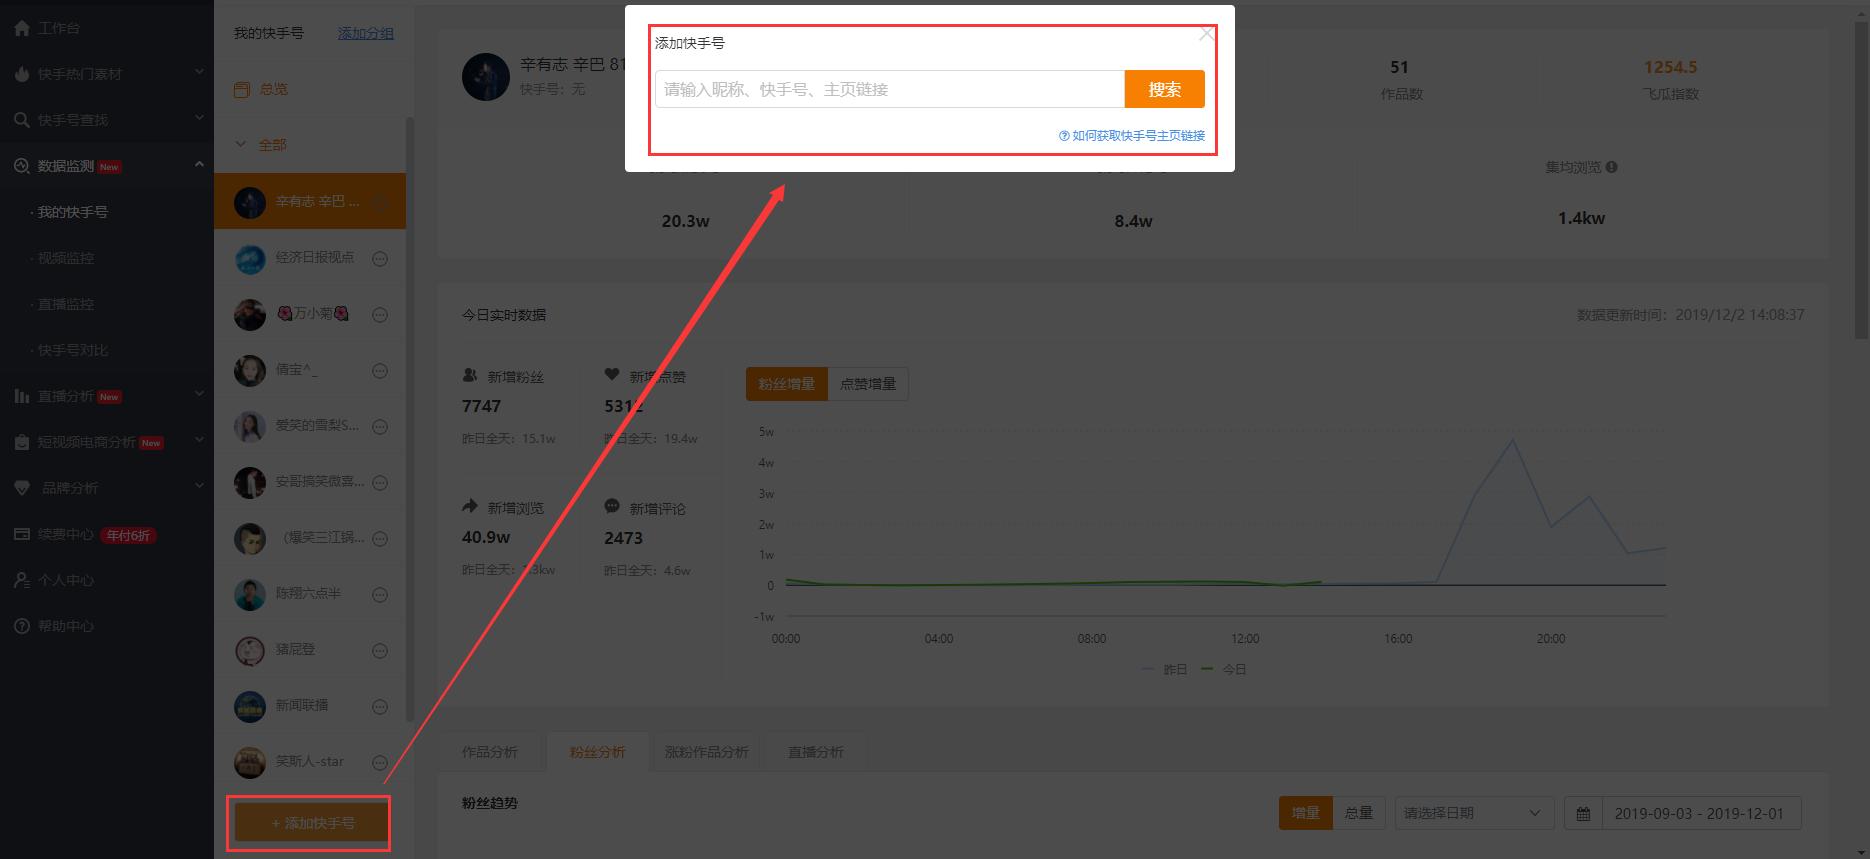Open 快手号对比 in the sidebar submenu
Image resolution: width=1870 pixels, height=859 pixels.
73,350
